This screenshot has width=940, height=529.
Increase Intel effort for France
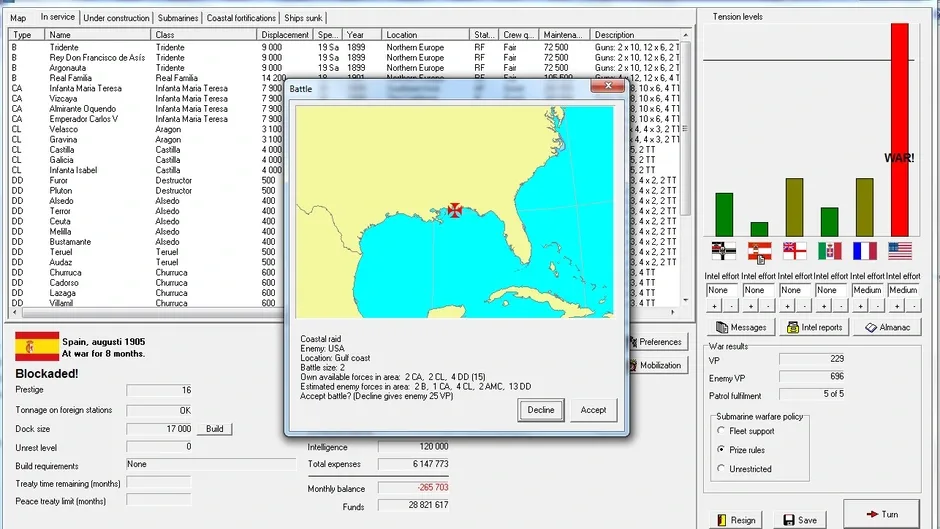click(860, 306)
